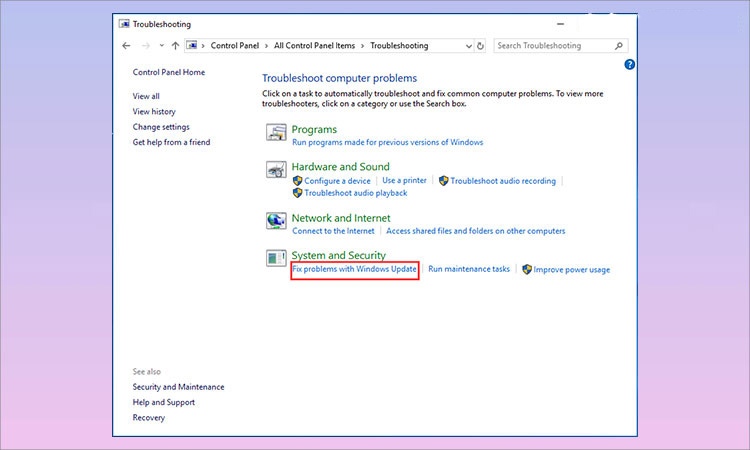Open View history
Image resolution: width=750 pixels, height=450 pixels.
[154, 111]
